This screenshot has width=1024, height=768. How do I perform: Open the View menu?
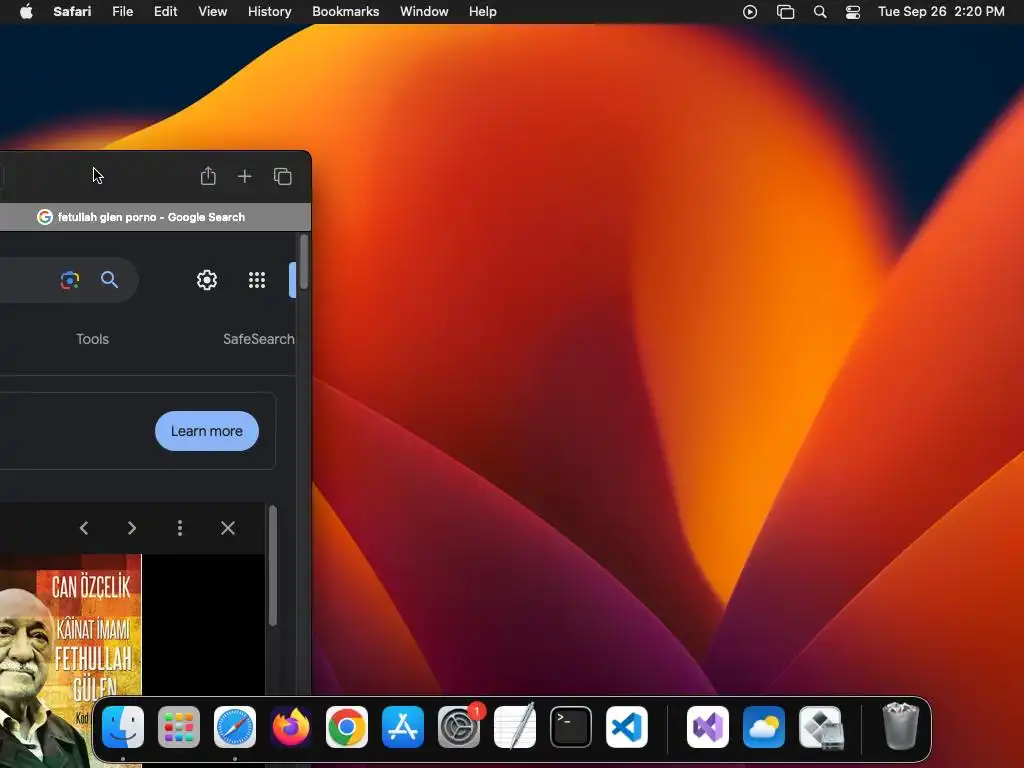(x=212, y=12)
